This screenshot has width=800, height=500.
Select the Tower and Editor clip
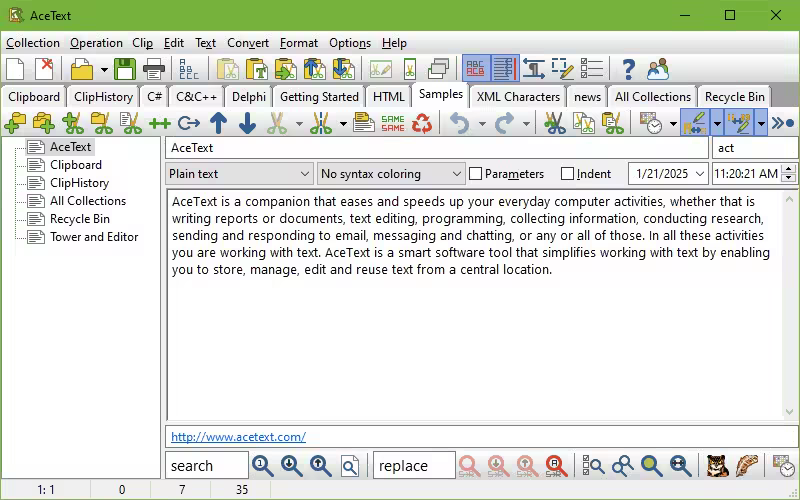point(94,237)
